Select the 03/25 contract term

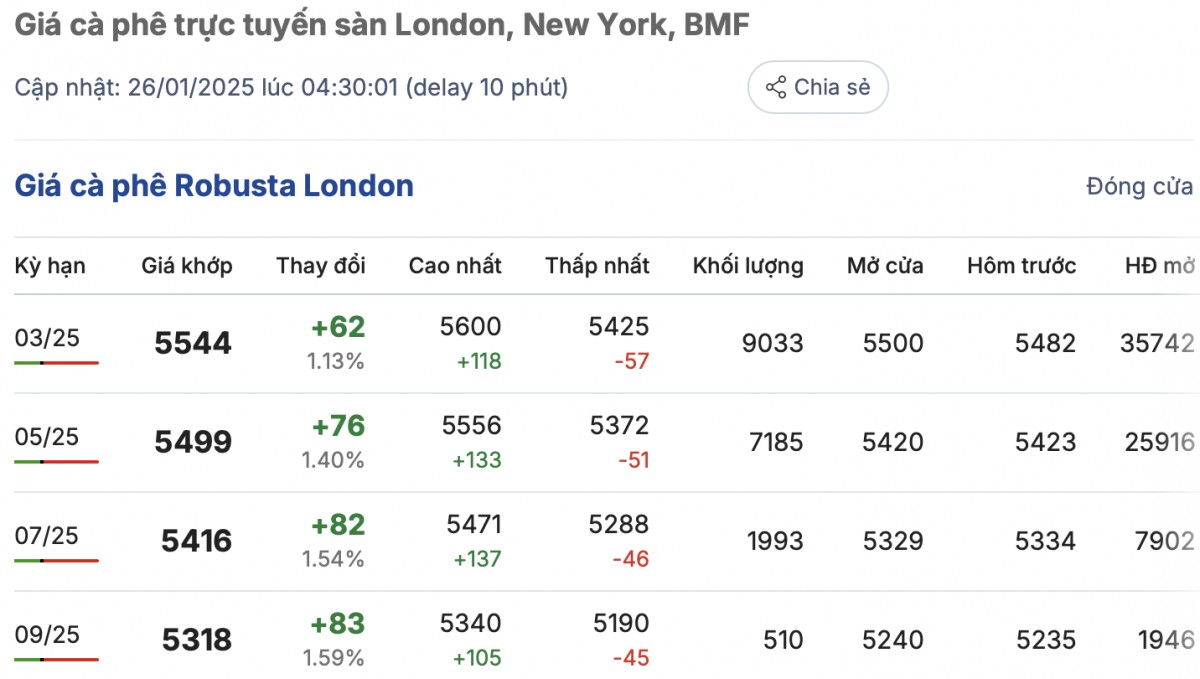tap(47, 338)
